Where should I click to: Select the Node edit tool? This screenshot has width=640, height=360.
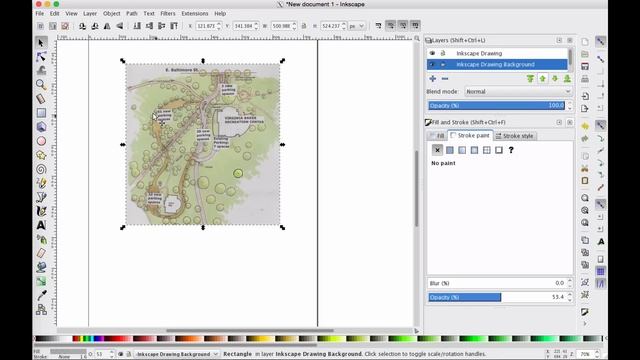pyautogui.click(x=41, y=57)
